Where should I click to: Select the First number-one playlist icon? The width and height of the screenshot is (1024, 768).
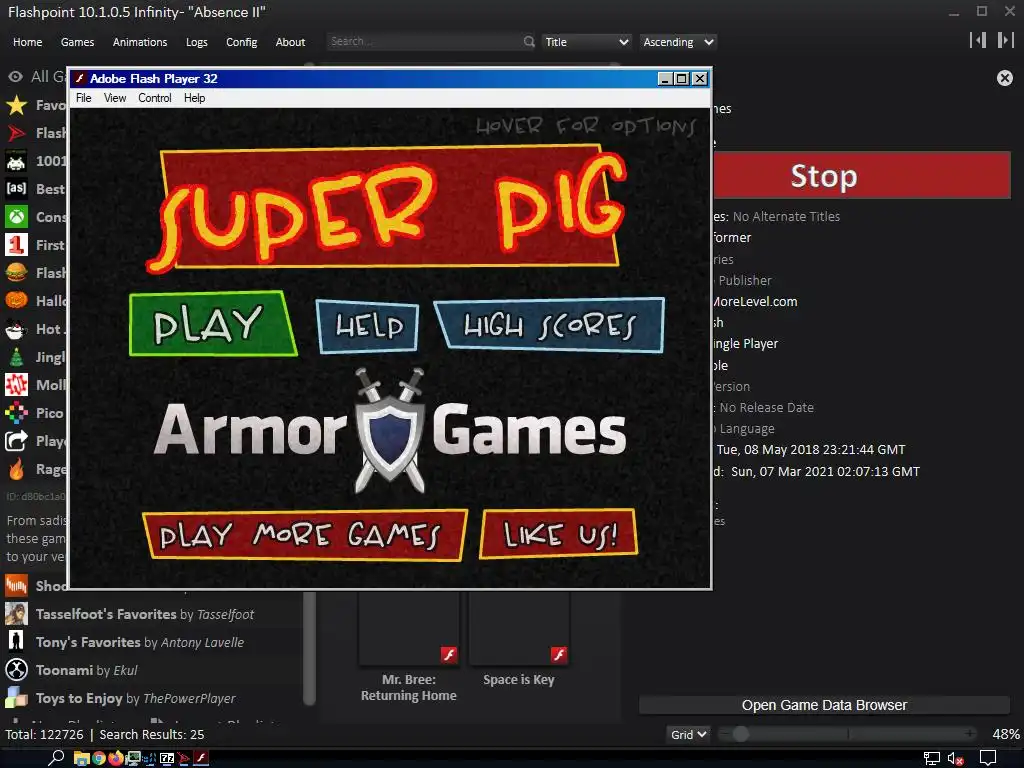(16, 245)
